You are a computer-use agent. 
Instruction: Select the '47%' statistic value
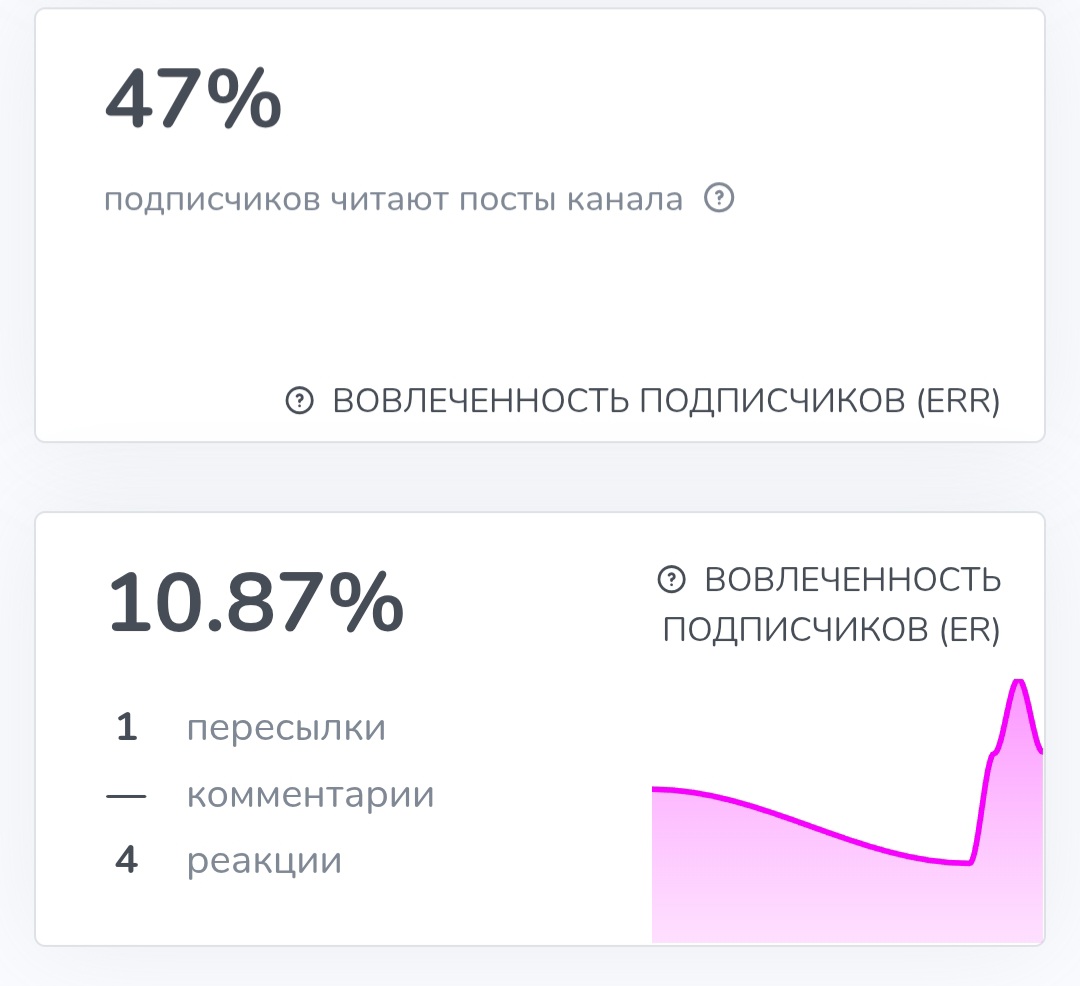(193, 97)
